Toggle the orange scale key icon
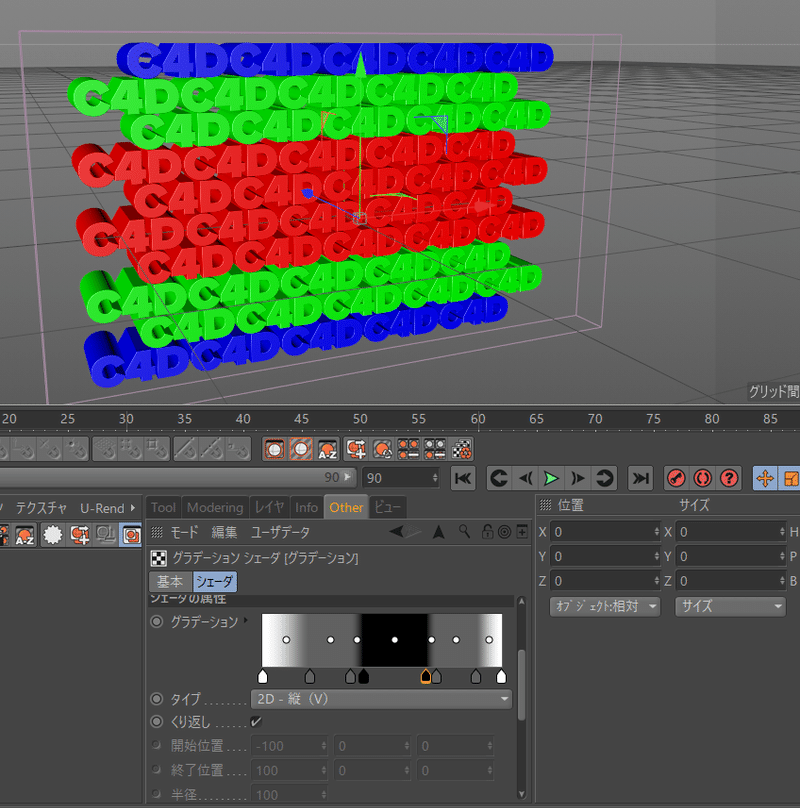The image size is (800, 808). (790, 478)
